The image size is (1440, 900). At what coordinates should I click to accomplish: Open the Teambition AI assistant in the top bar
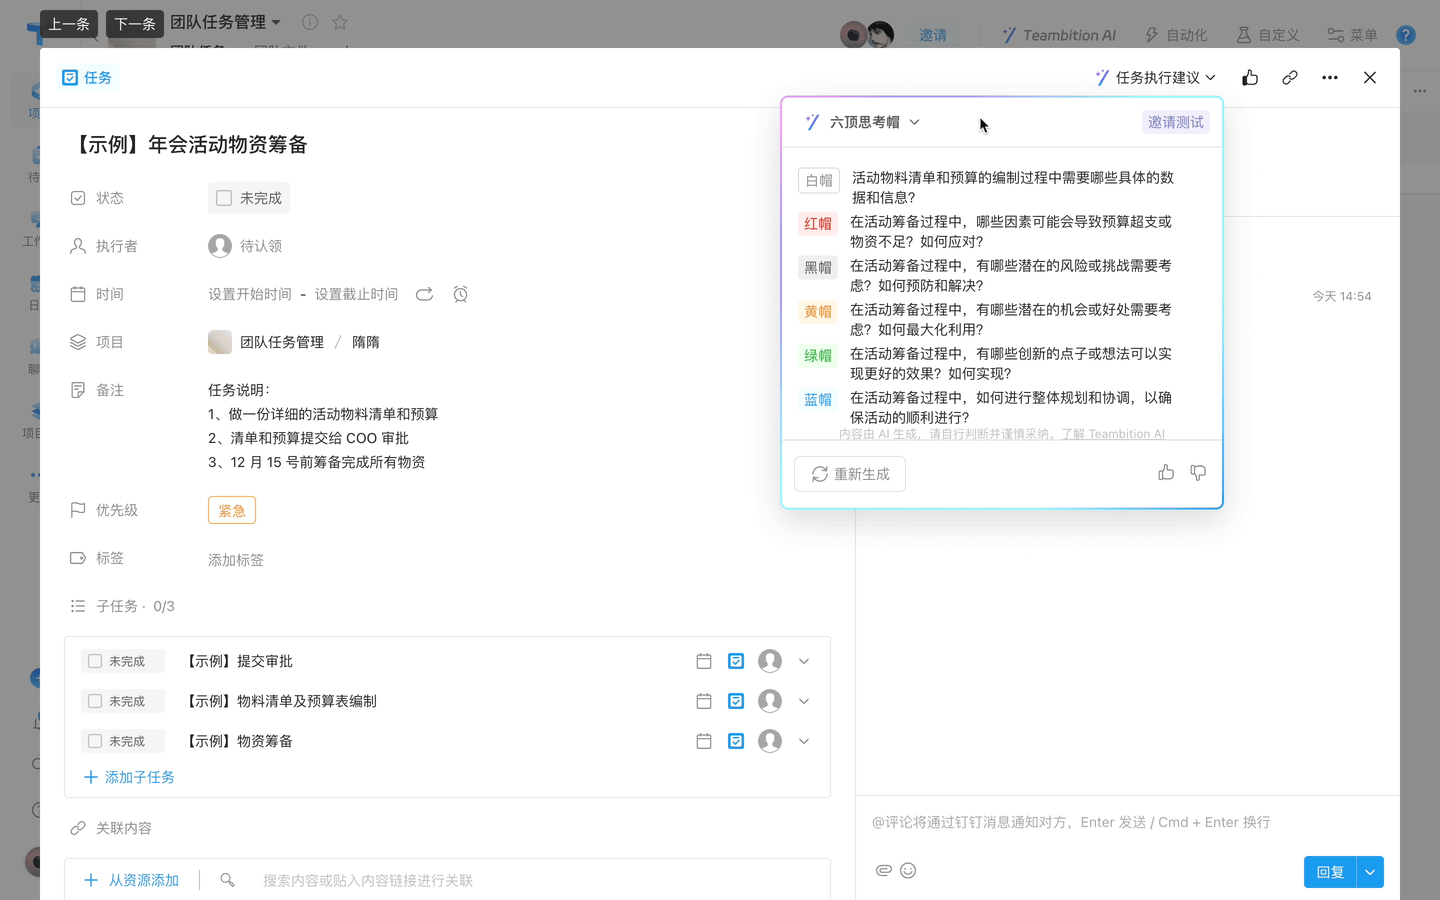(x=1059, y=34)
